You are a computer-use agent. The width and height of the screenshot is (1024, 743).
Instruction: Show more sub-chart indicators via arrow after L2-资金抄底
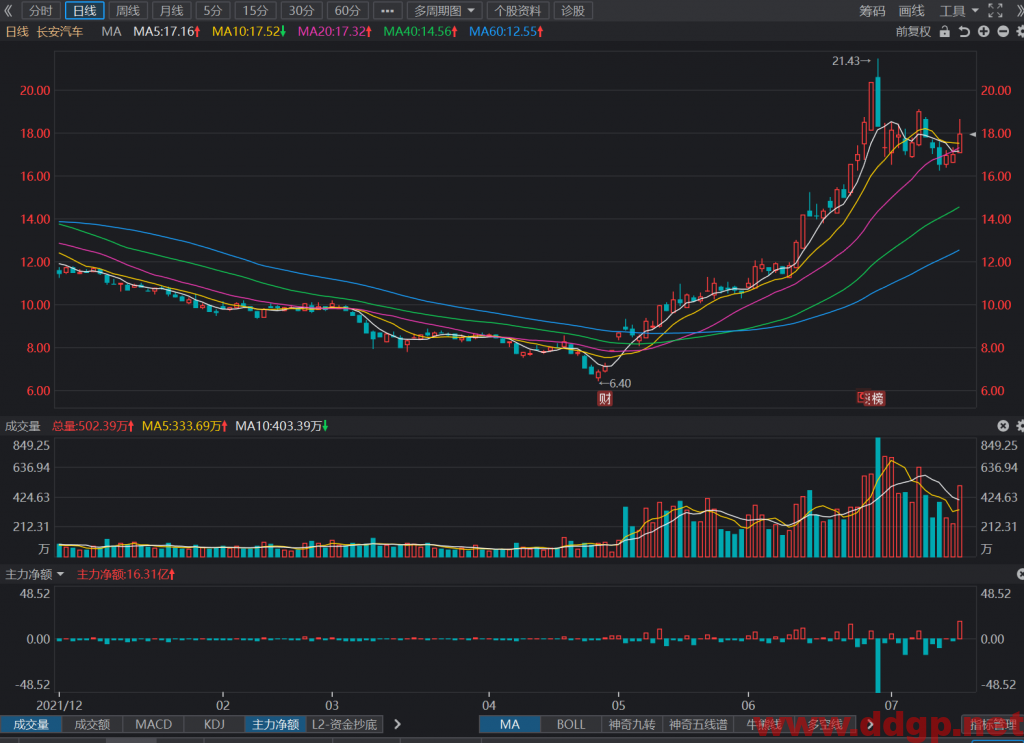tap(396, 724)
